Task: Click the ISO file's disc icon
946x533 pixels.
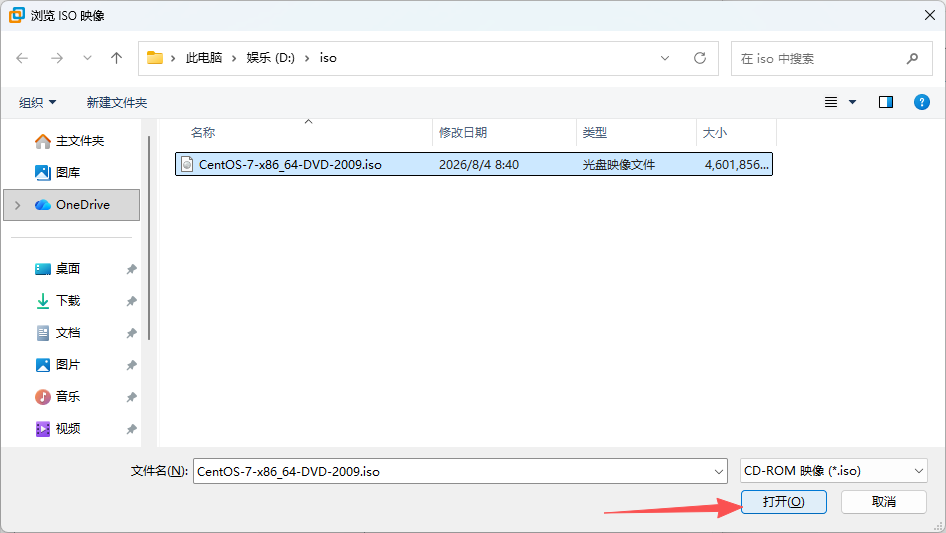Action: click(187, 164)
